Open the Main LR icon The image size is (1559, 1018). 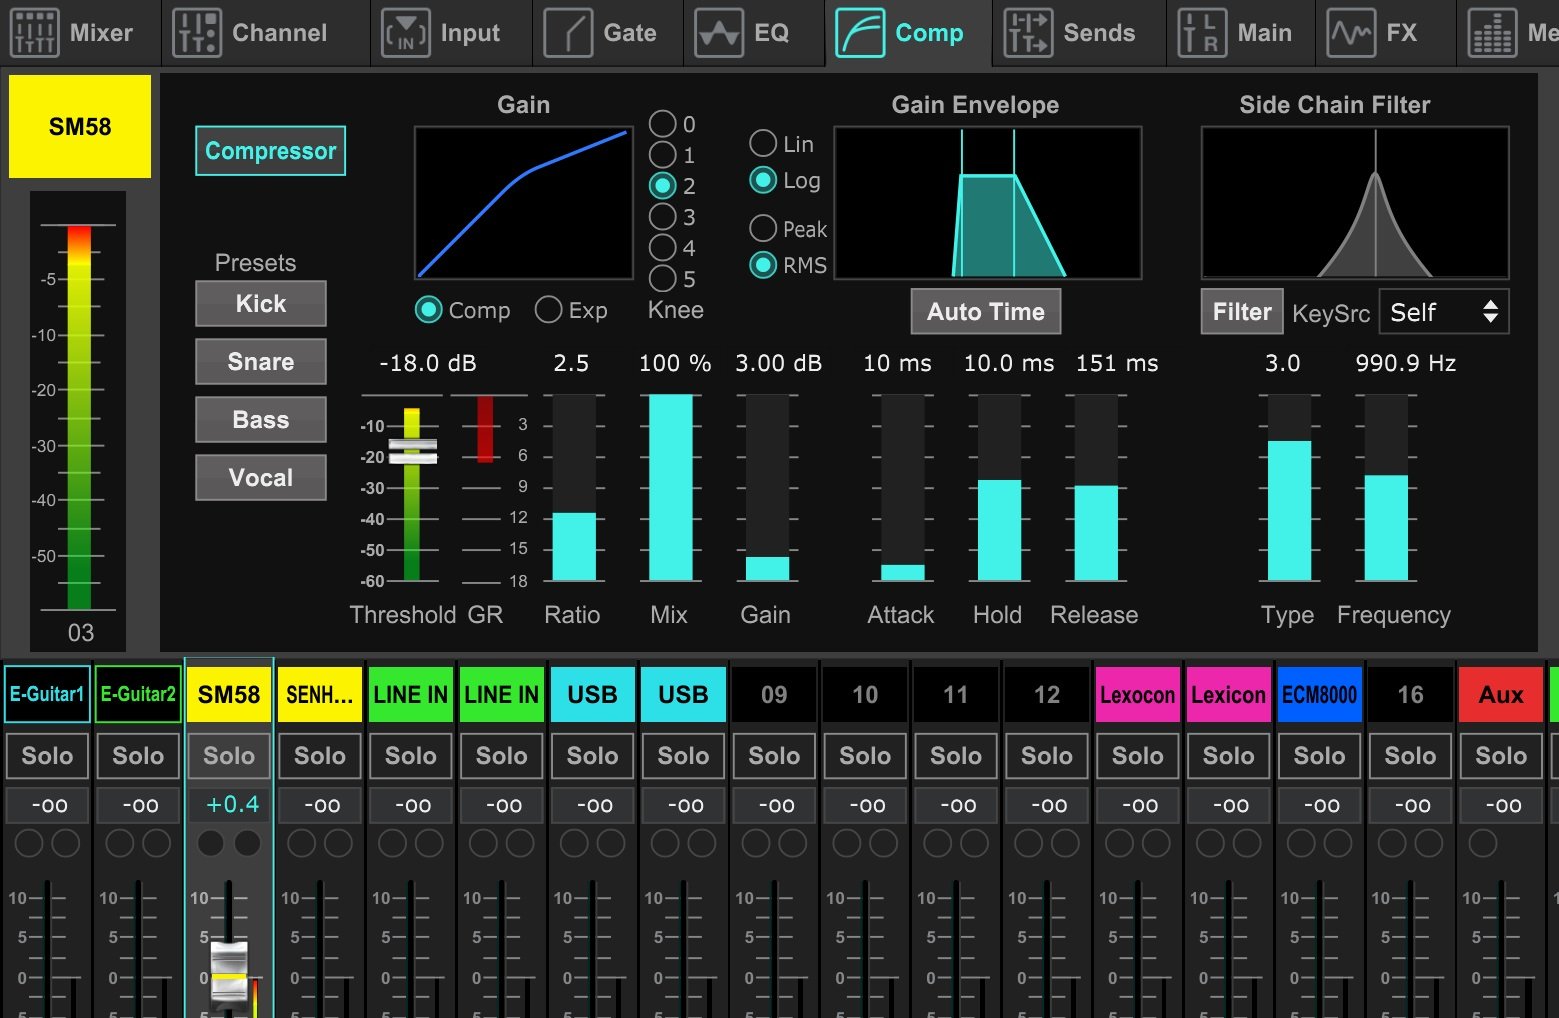tap(1202, 33)
